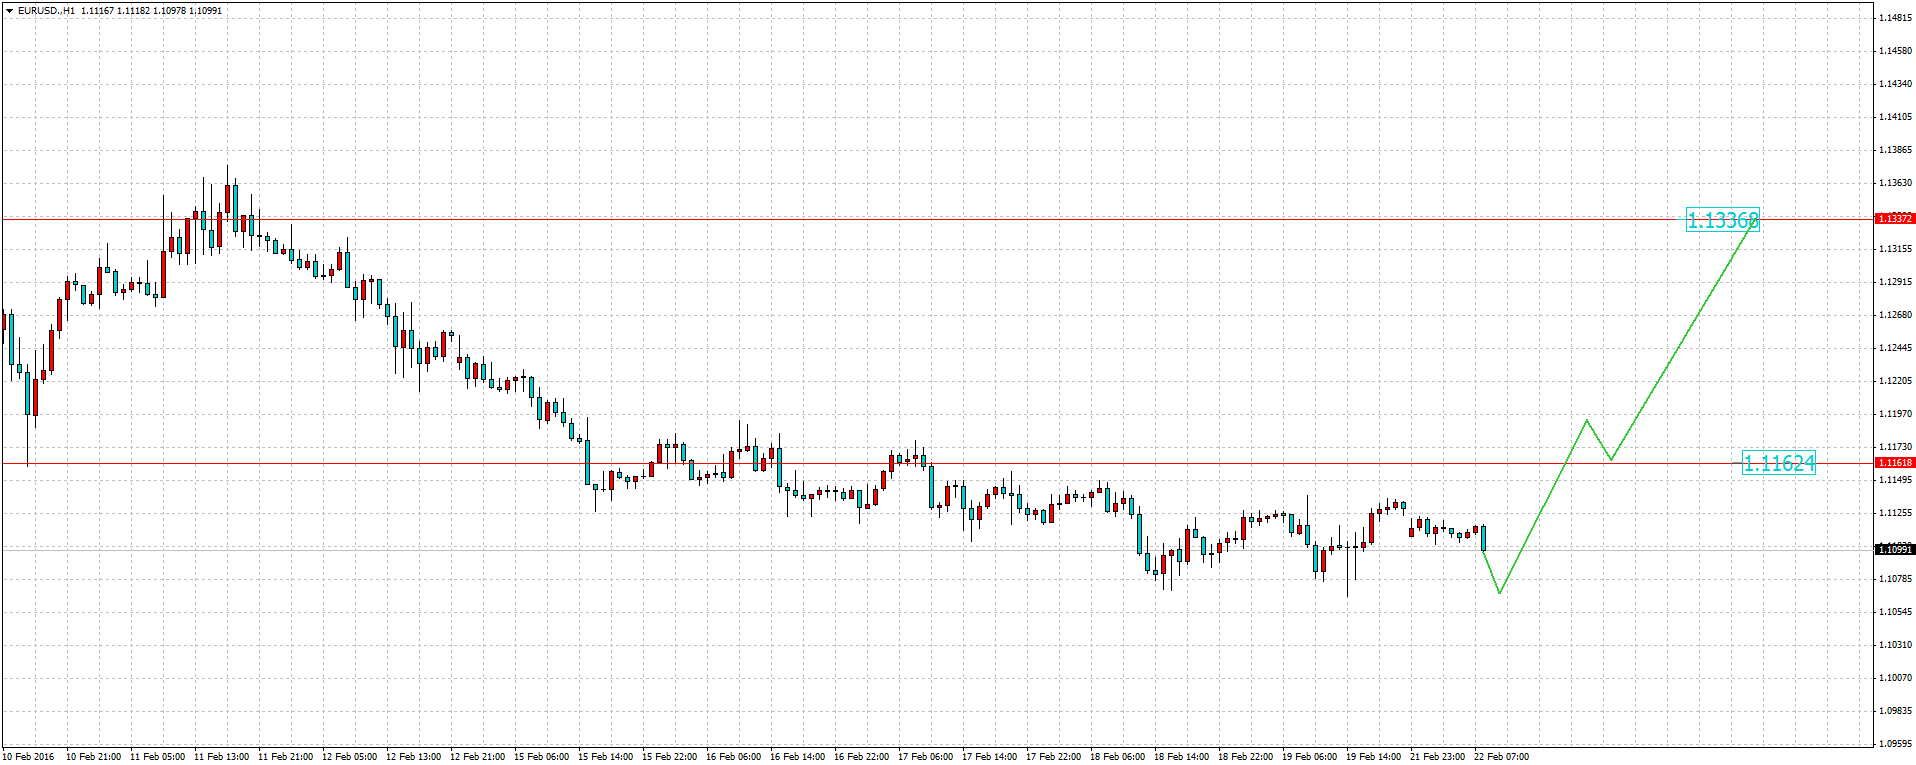Click the 22 Feb 07:00 time label

pos(1501,757)
